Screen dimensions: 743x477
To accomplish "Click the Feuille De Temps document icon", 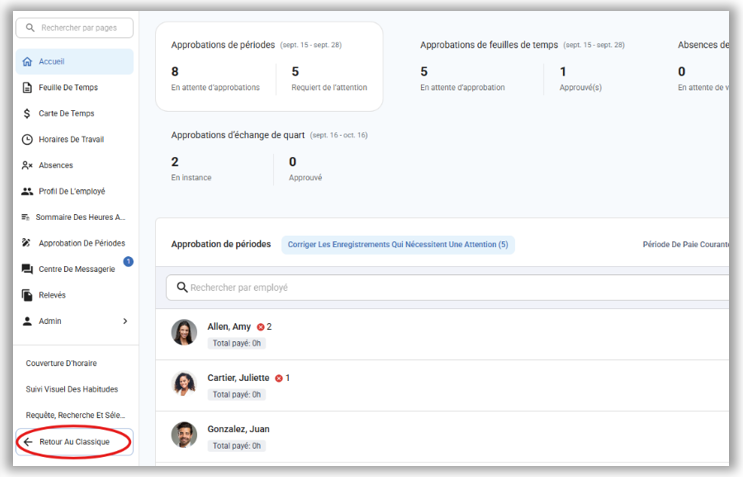I will tap(27, 88).
